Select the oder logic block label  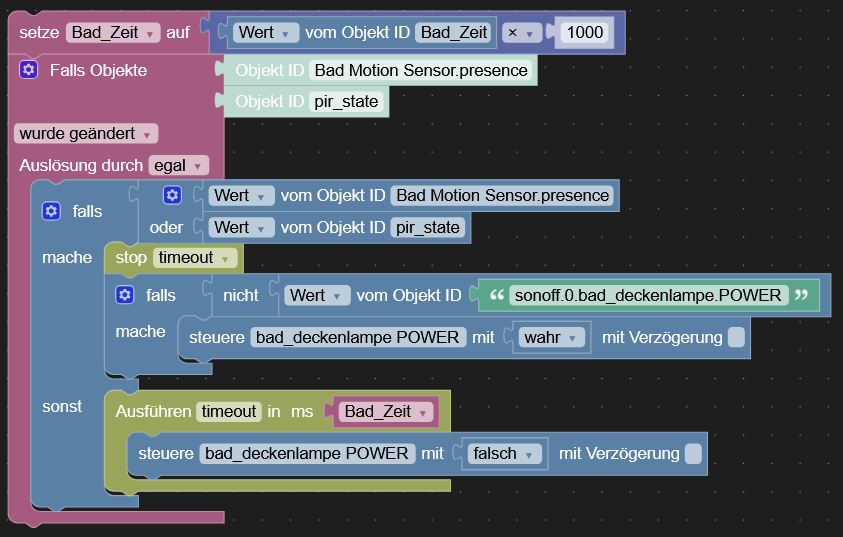pos(166,227)
